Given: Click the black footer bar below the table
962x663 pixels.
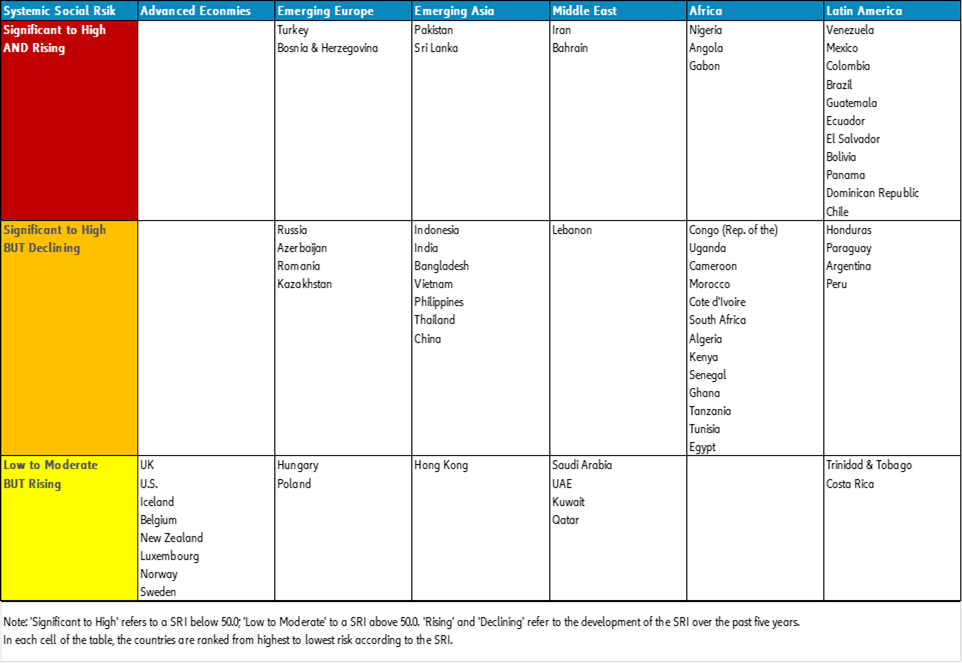Looking at the screenshot, I should tap(480, 630).
